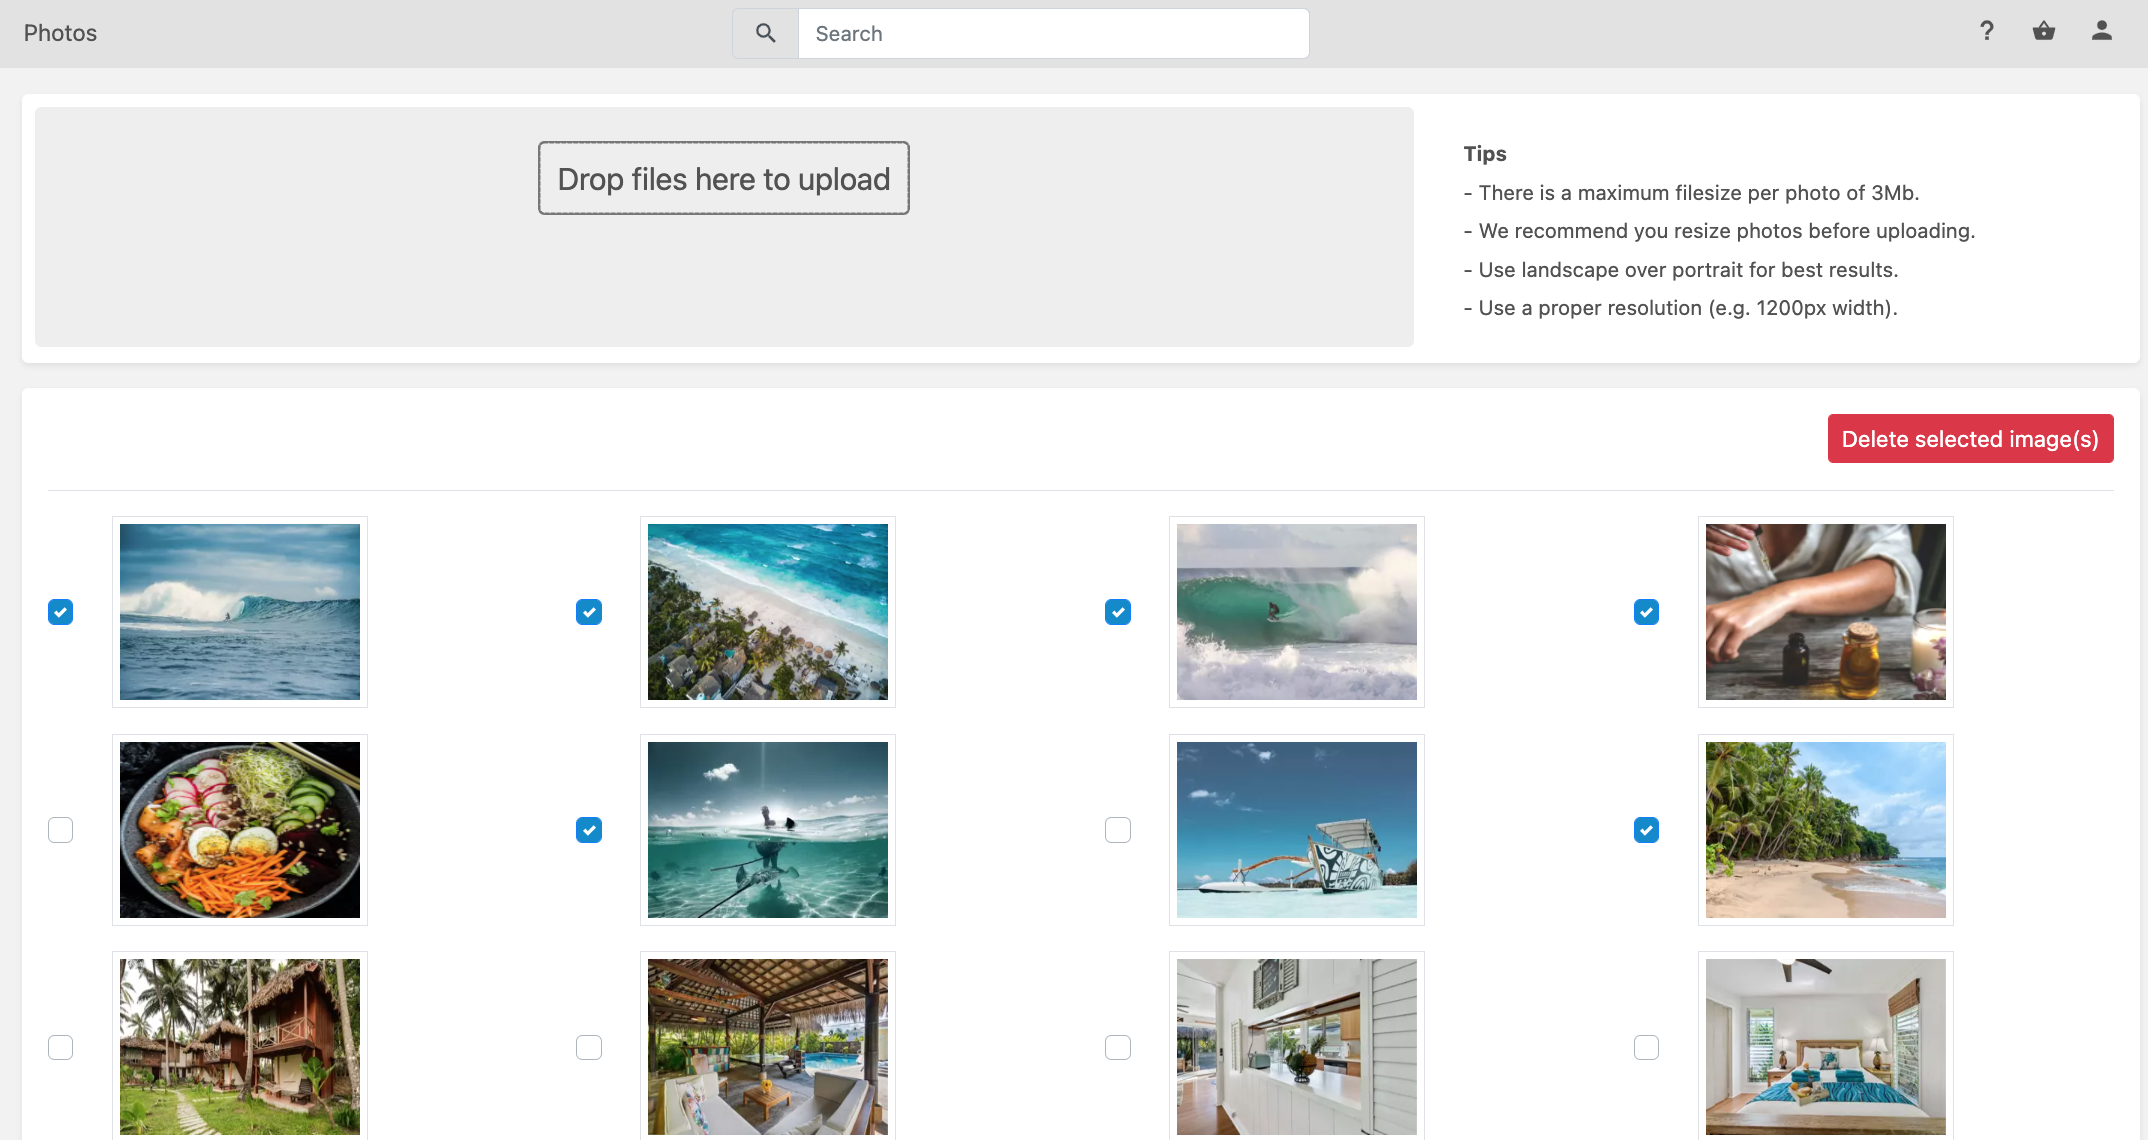Click the Photos title link
The image size is (2148, 1140).
(x=60, y=33)
